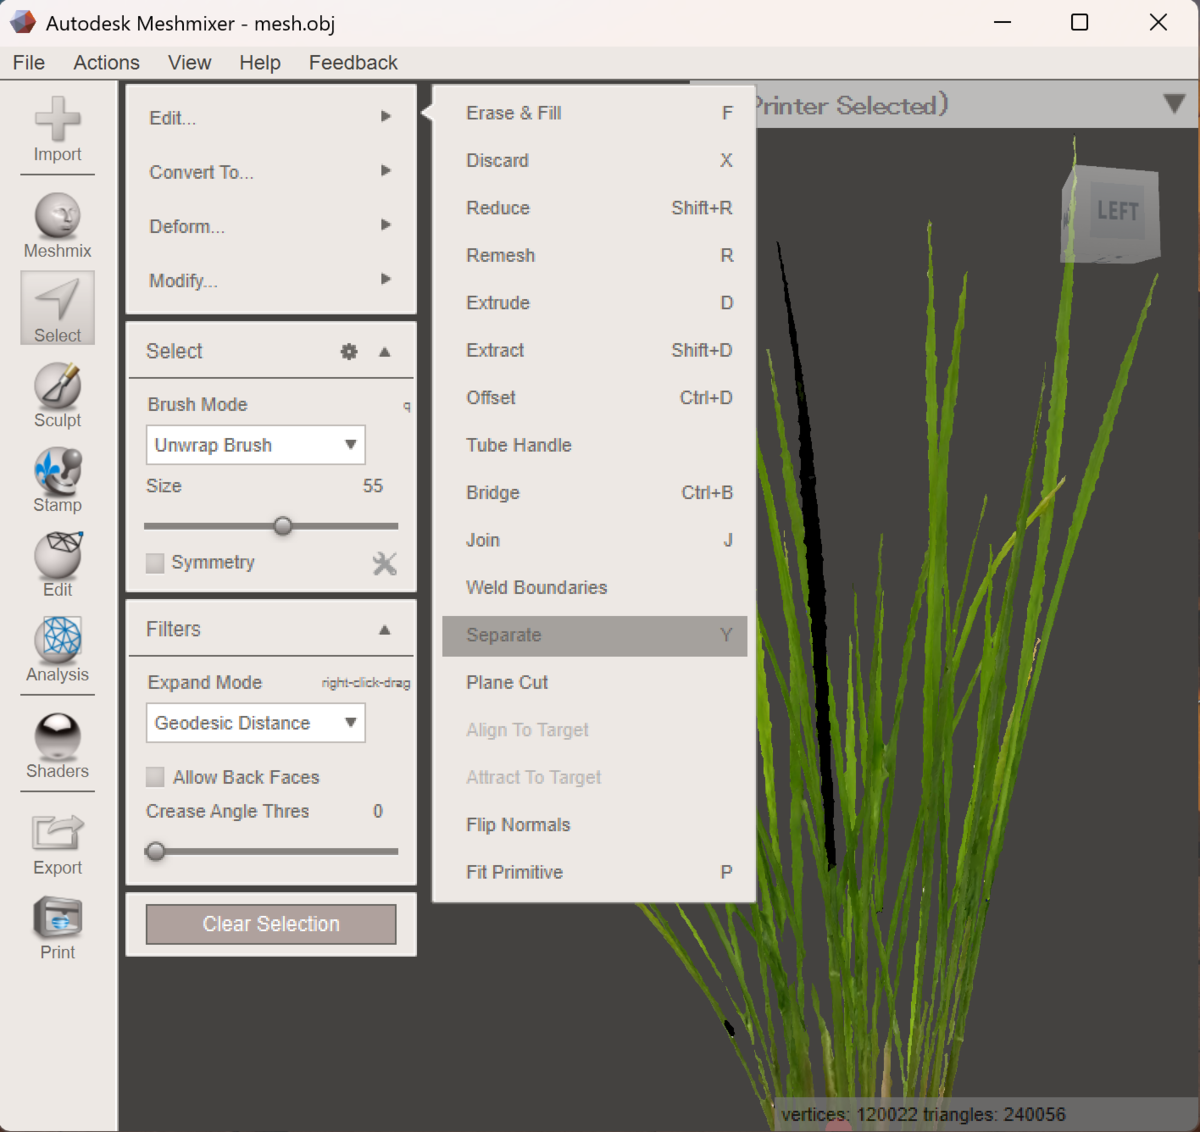Open the Shaders panel
This screenshot has height=1132, width=1200.
tap(57, 746)
